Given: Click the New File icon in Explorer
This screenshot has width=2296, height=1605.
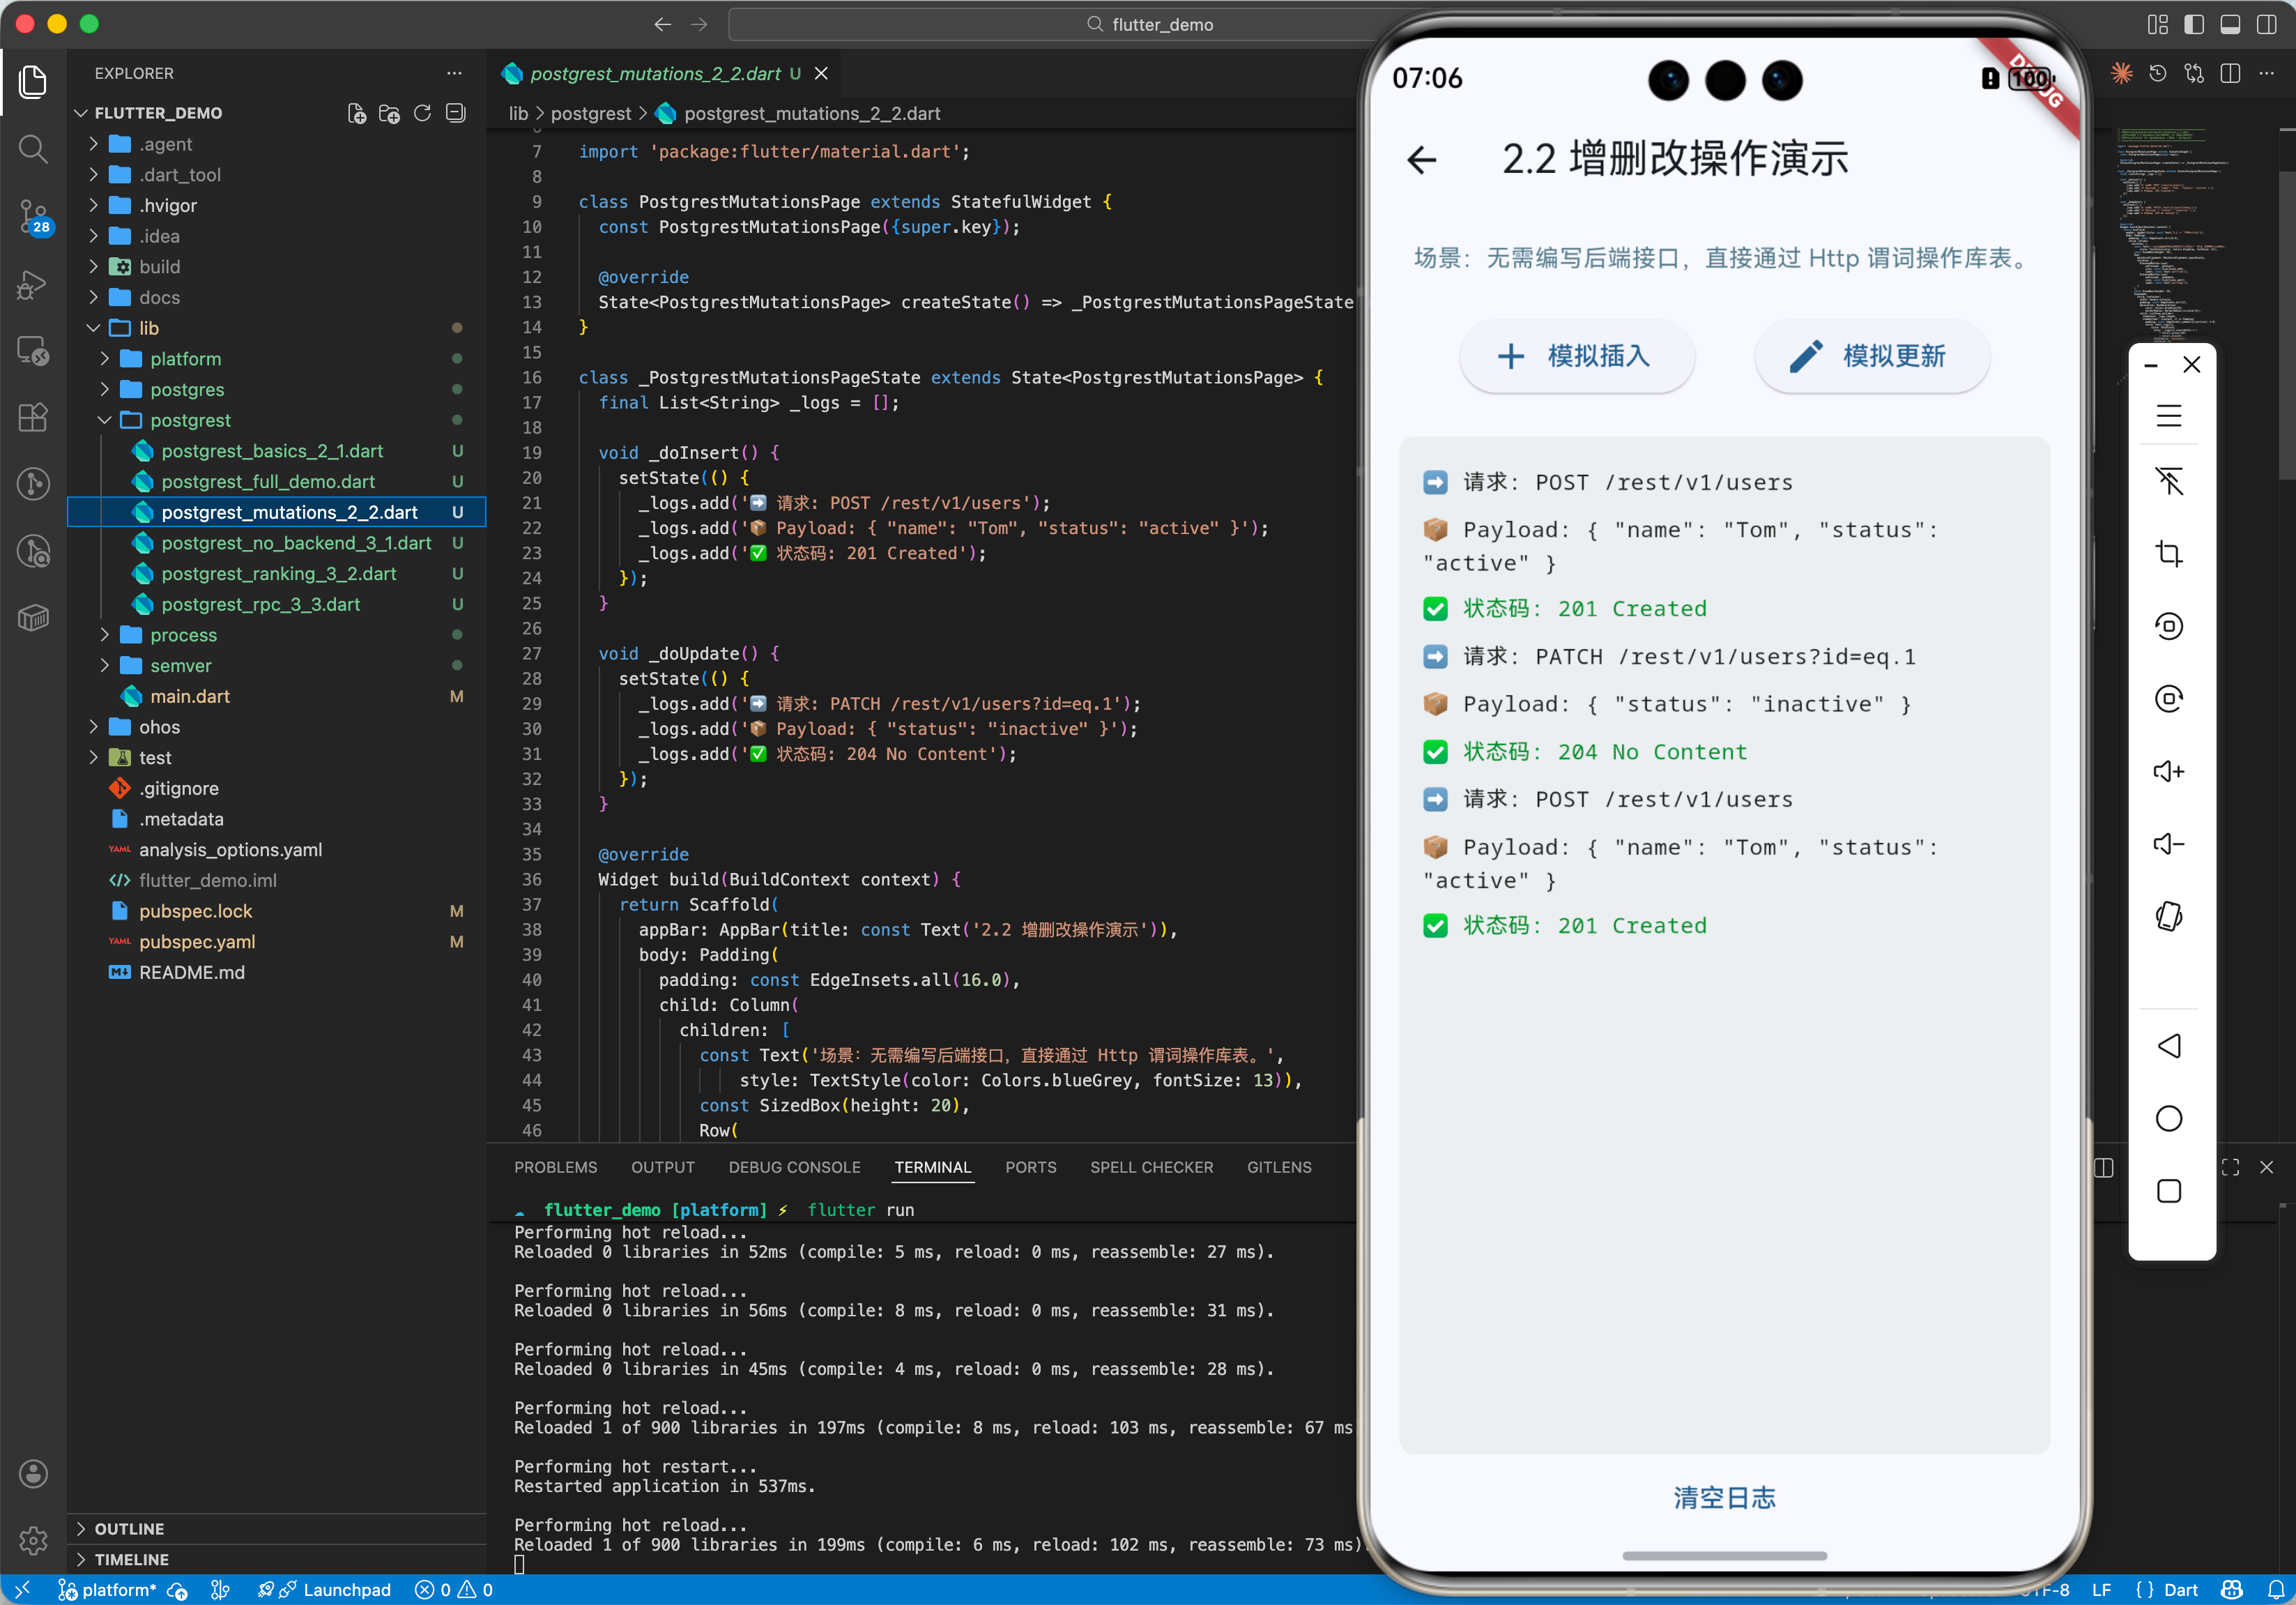Looking at the screenshot, I should (x=357, y=113).
